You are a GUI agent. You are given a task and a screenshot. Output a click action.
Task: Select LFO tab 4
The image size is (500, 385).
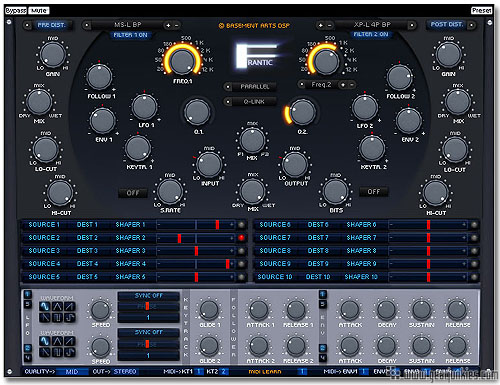tap(27, 358)
